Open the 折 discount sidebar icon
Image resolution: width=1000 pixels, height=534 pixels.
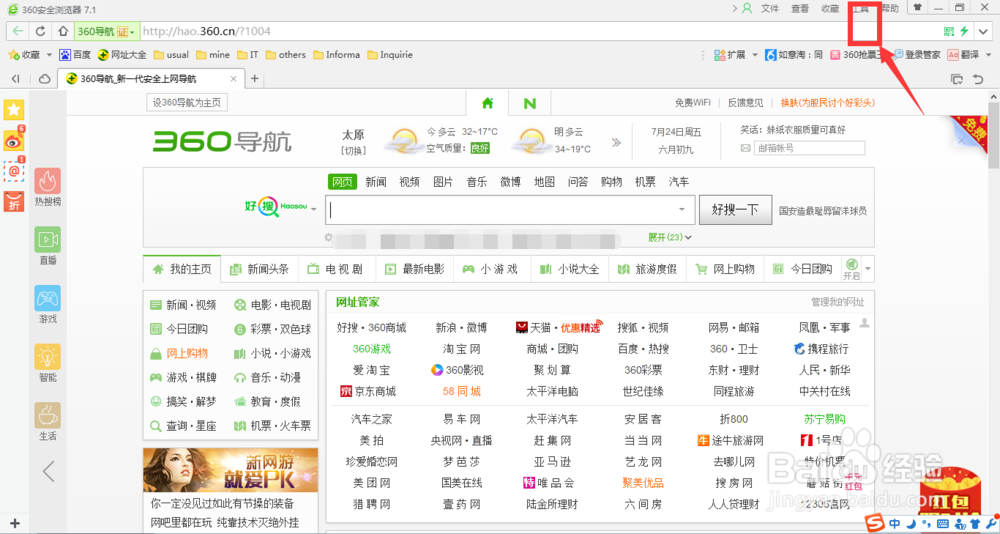[x=14, y=202]
